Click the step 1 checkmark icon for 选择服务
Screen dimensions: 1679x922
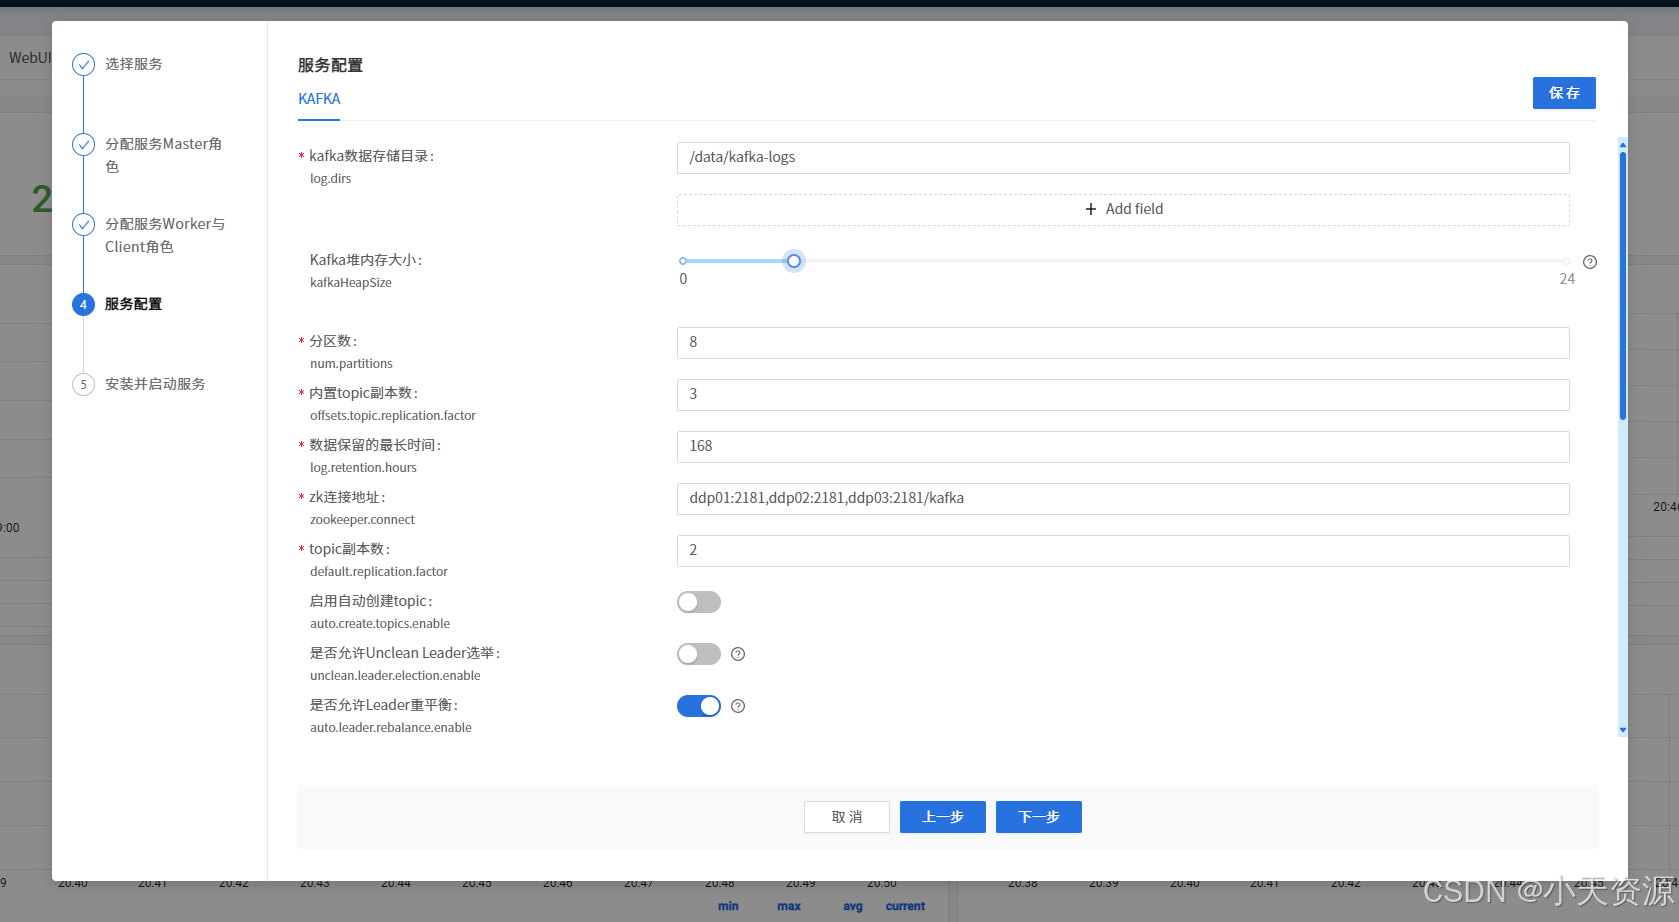point(83,65)
